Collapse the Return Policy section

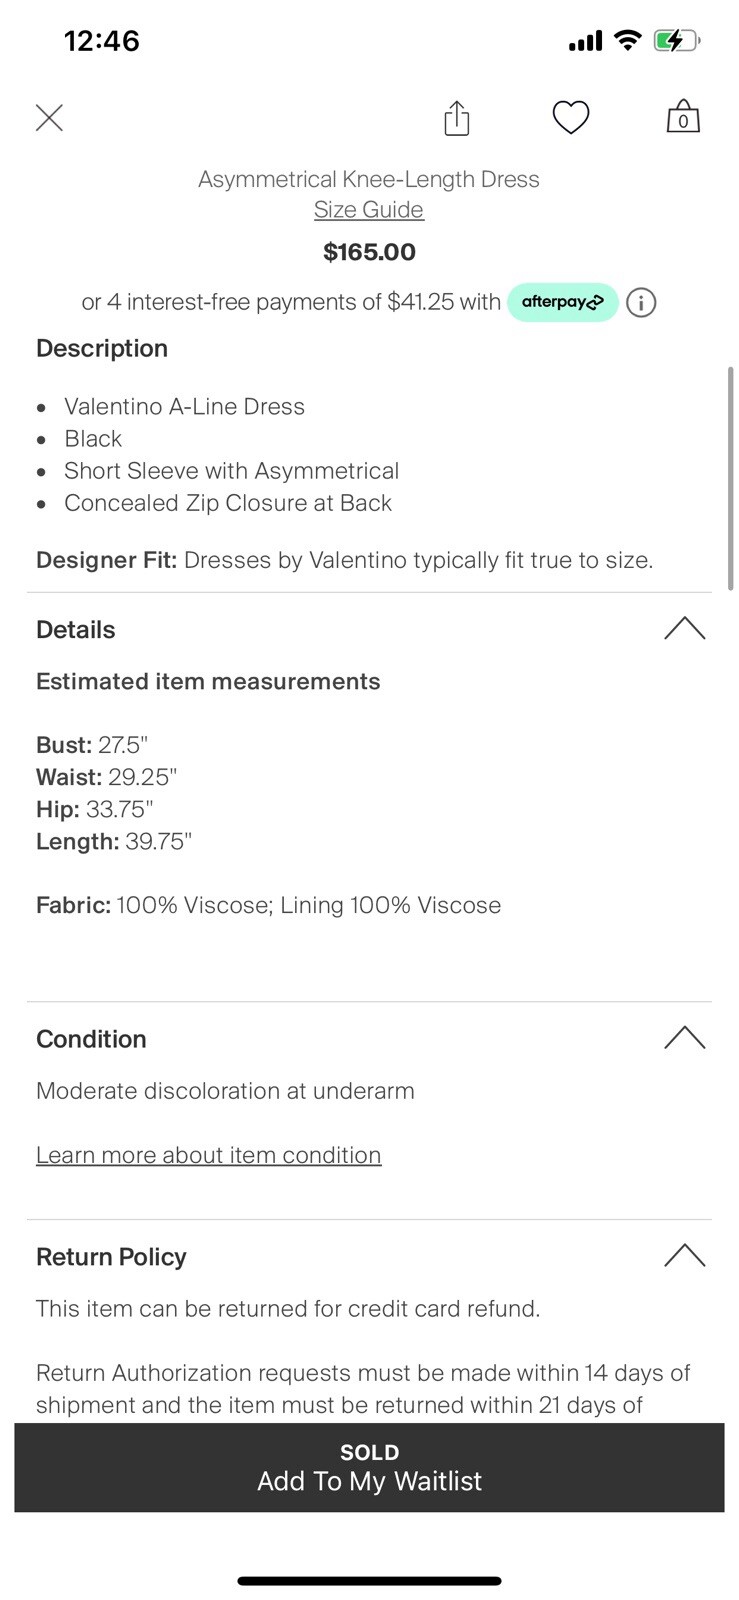(x=685, y=1255)
